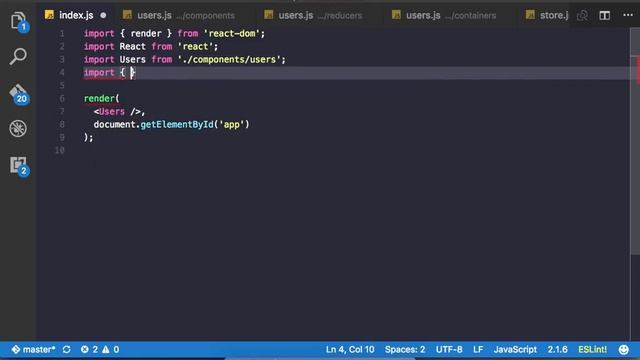Open feedback smiley in status bar

tap(623, 349)
